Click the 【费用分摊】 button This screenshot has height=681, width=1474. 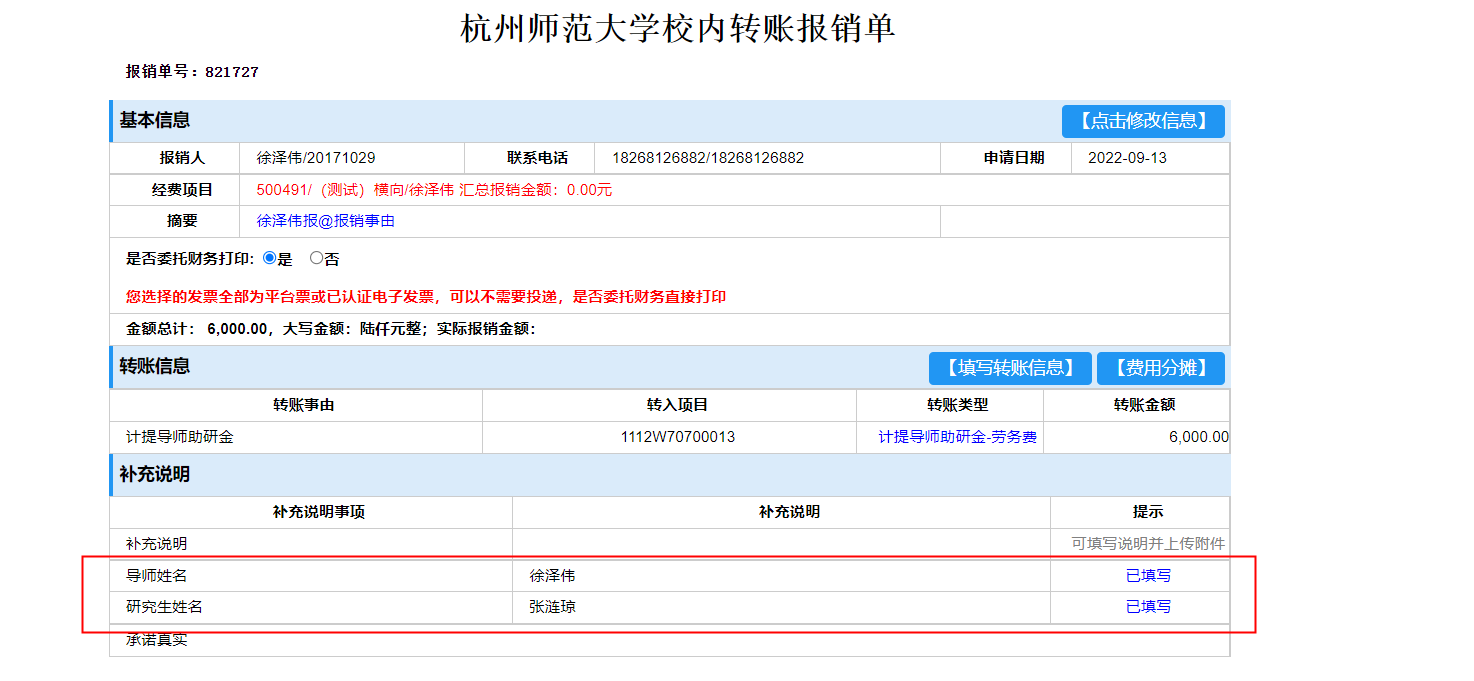click(x=1161, y=368)
